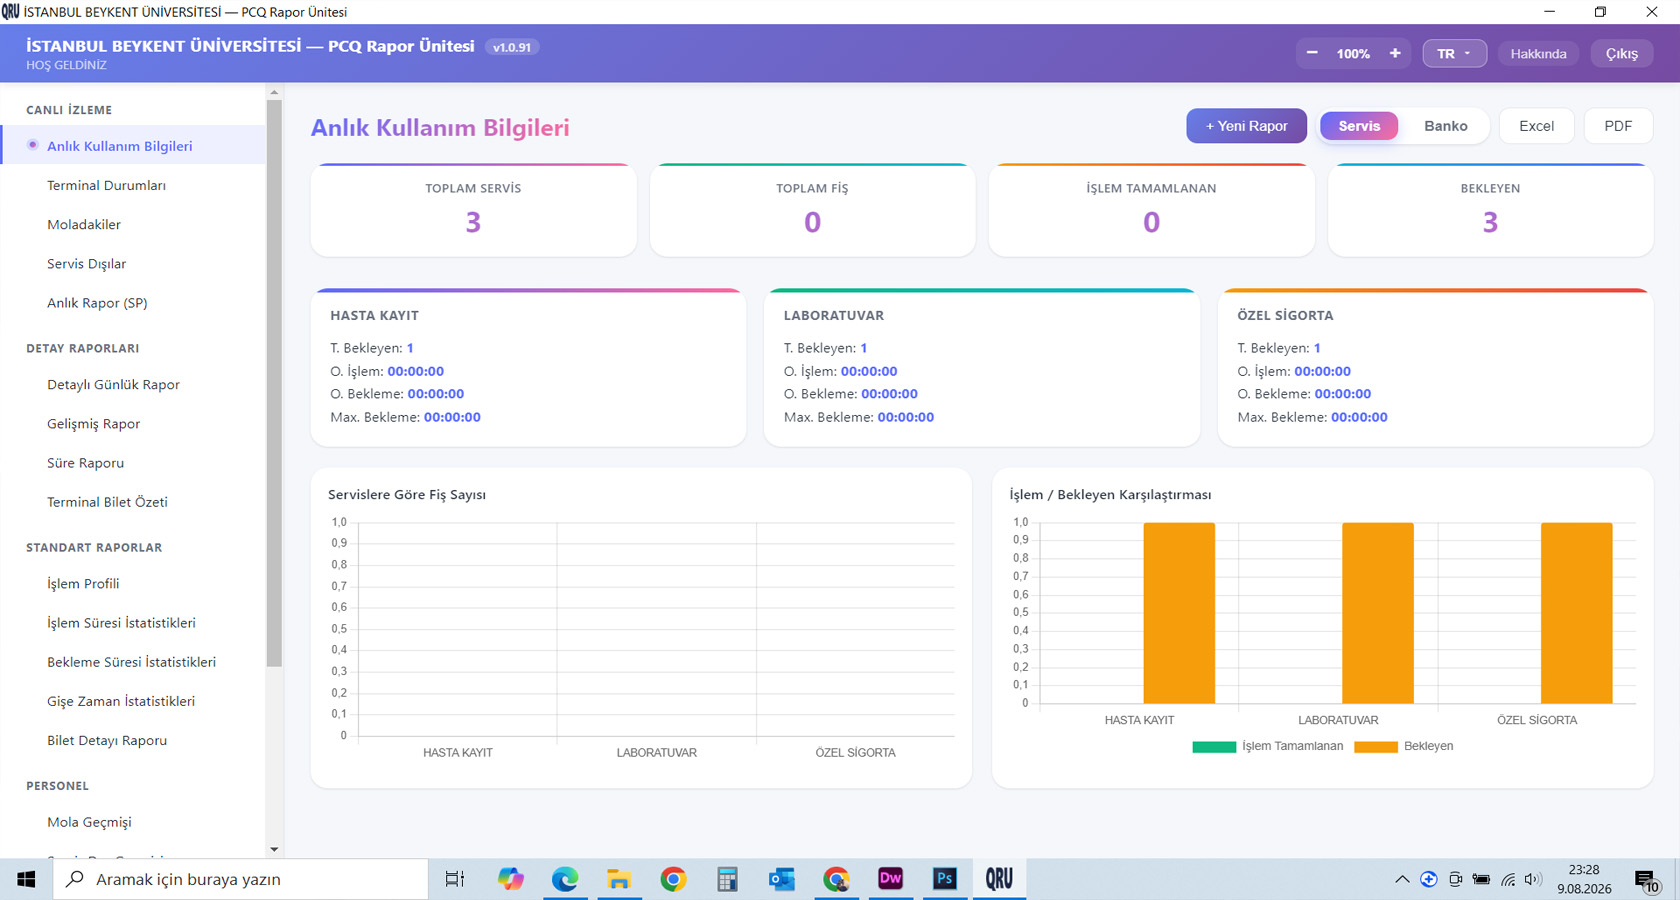Open the Hakkında about dialog

(x=1538, y=54)
